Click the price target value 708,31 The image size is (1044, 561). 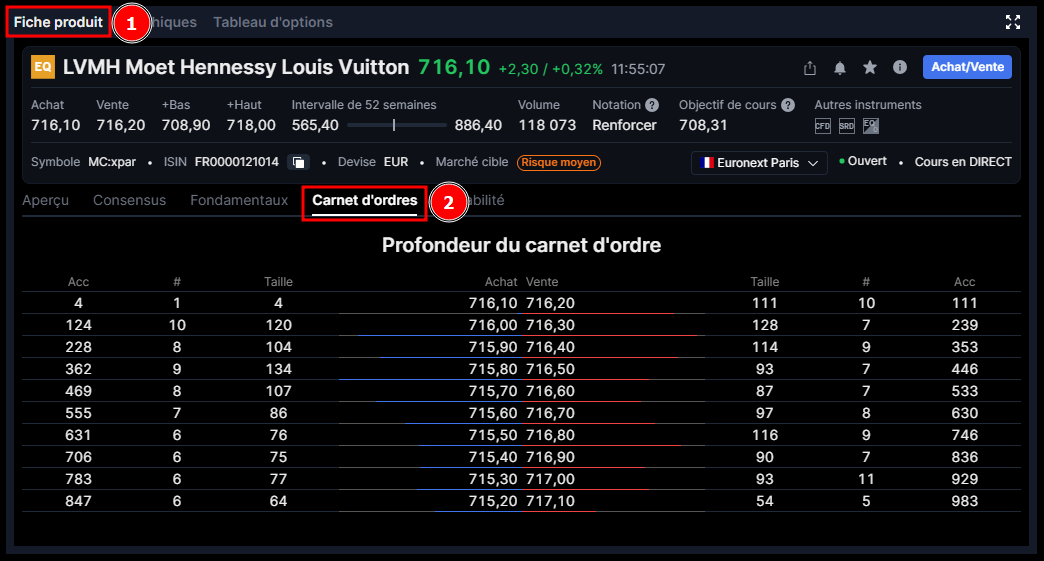[703, 125]
